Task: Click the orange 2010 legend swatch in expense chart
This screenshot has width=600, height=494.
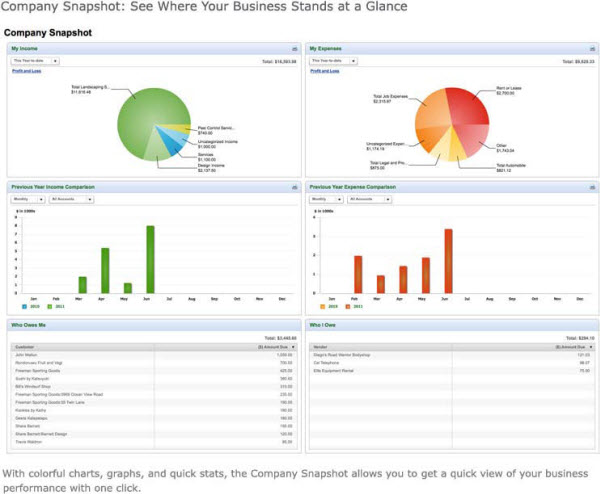Action: (x=322, y=307)
